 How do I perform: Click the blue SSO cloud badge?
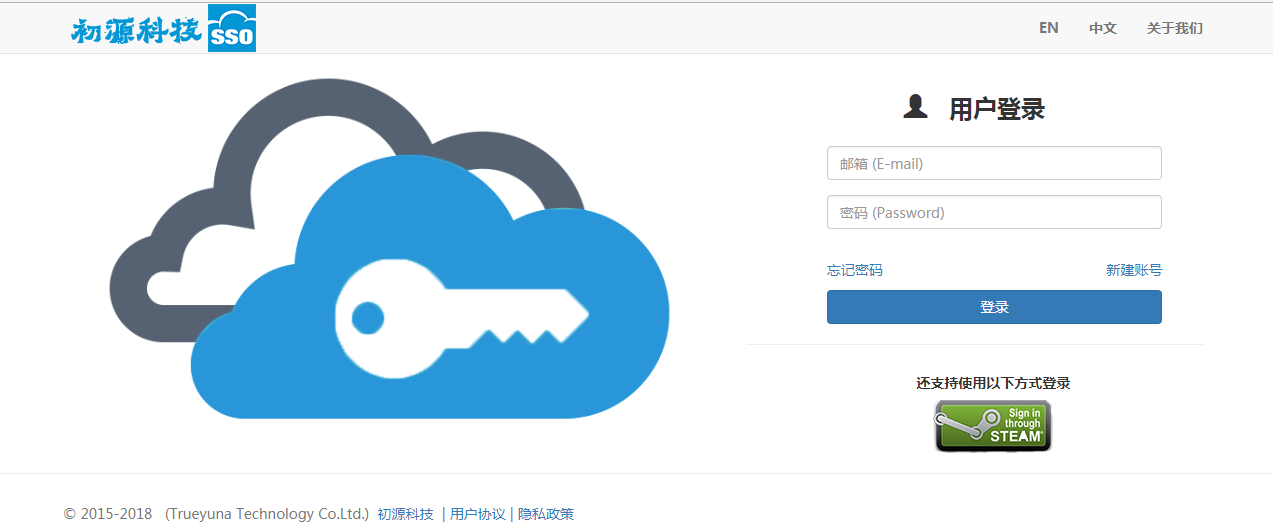pyautogui.click(x=232, y=29)
